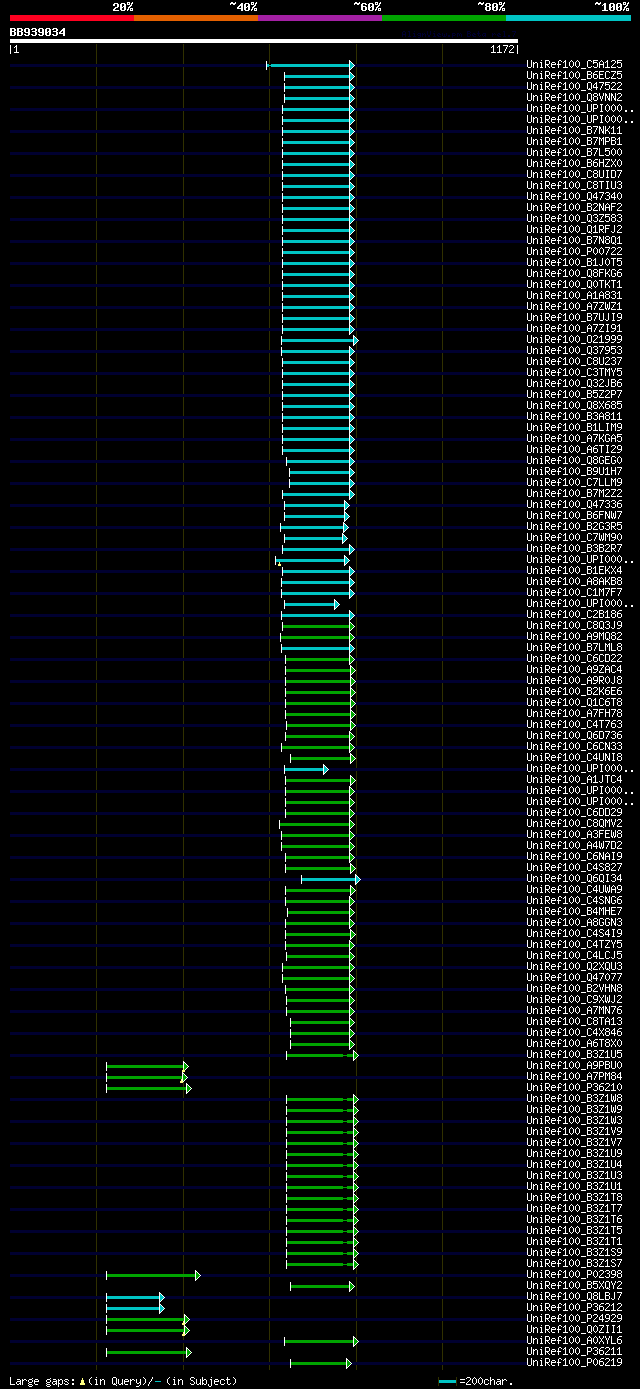This screenshot has width=640, height=1389.
Task: Open the UniRef100_P24929 entry
Action: (x=574, y=1318)
